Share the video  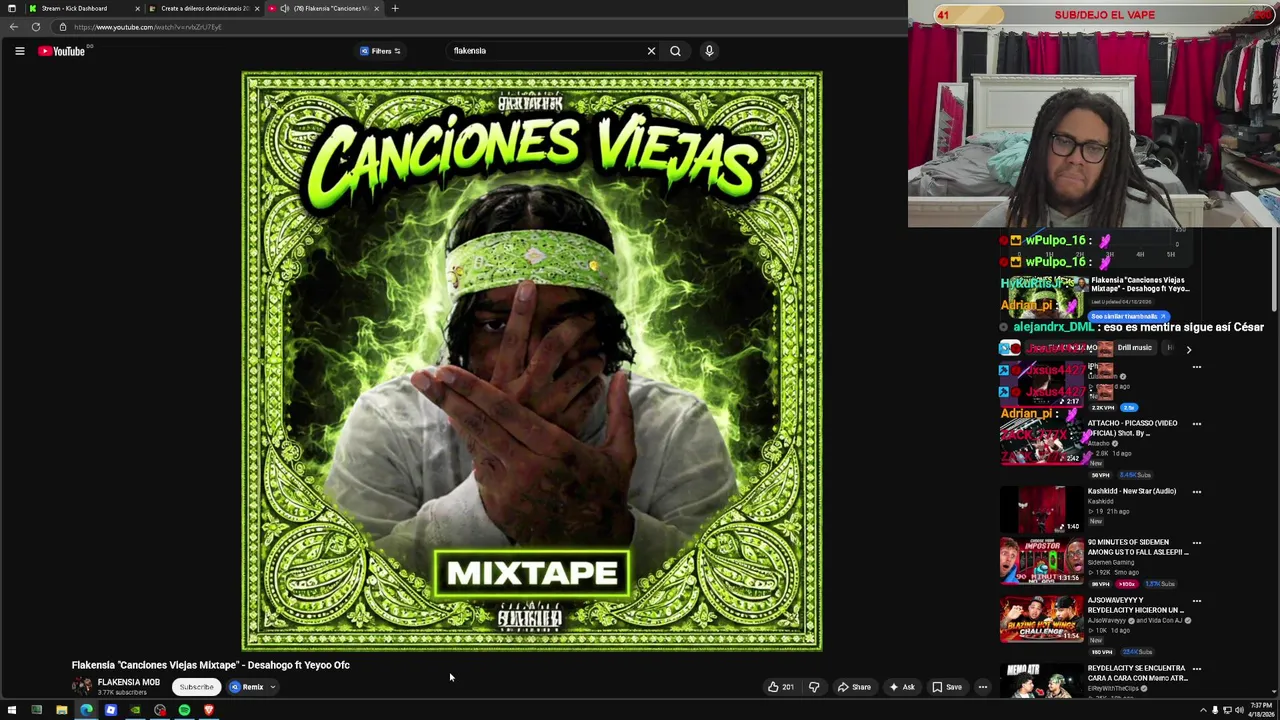pyautogui.click(x=854, y=687)
